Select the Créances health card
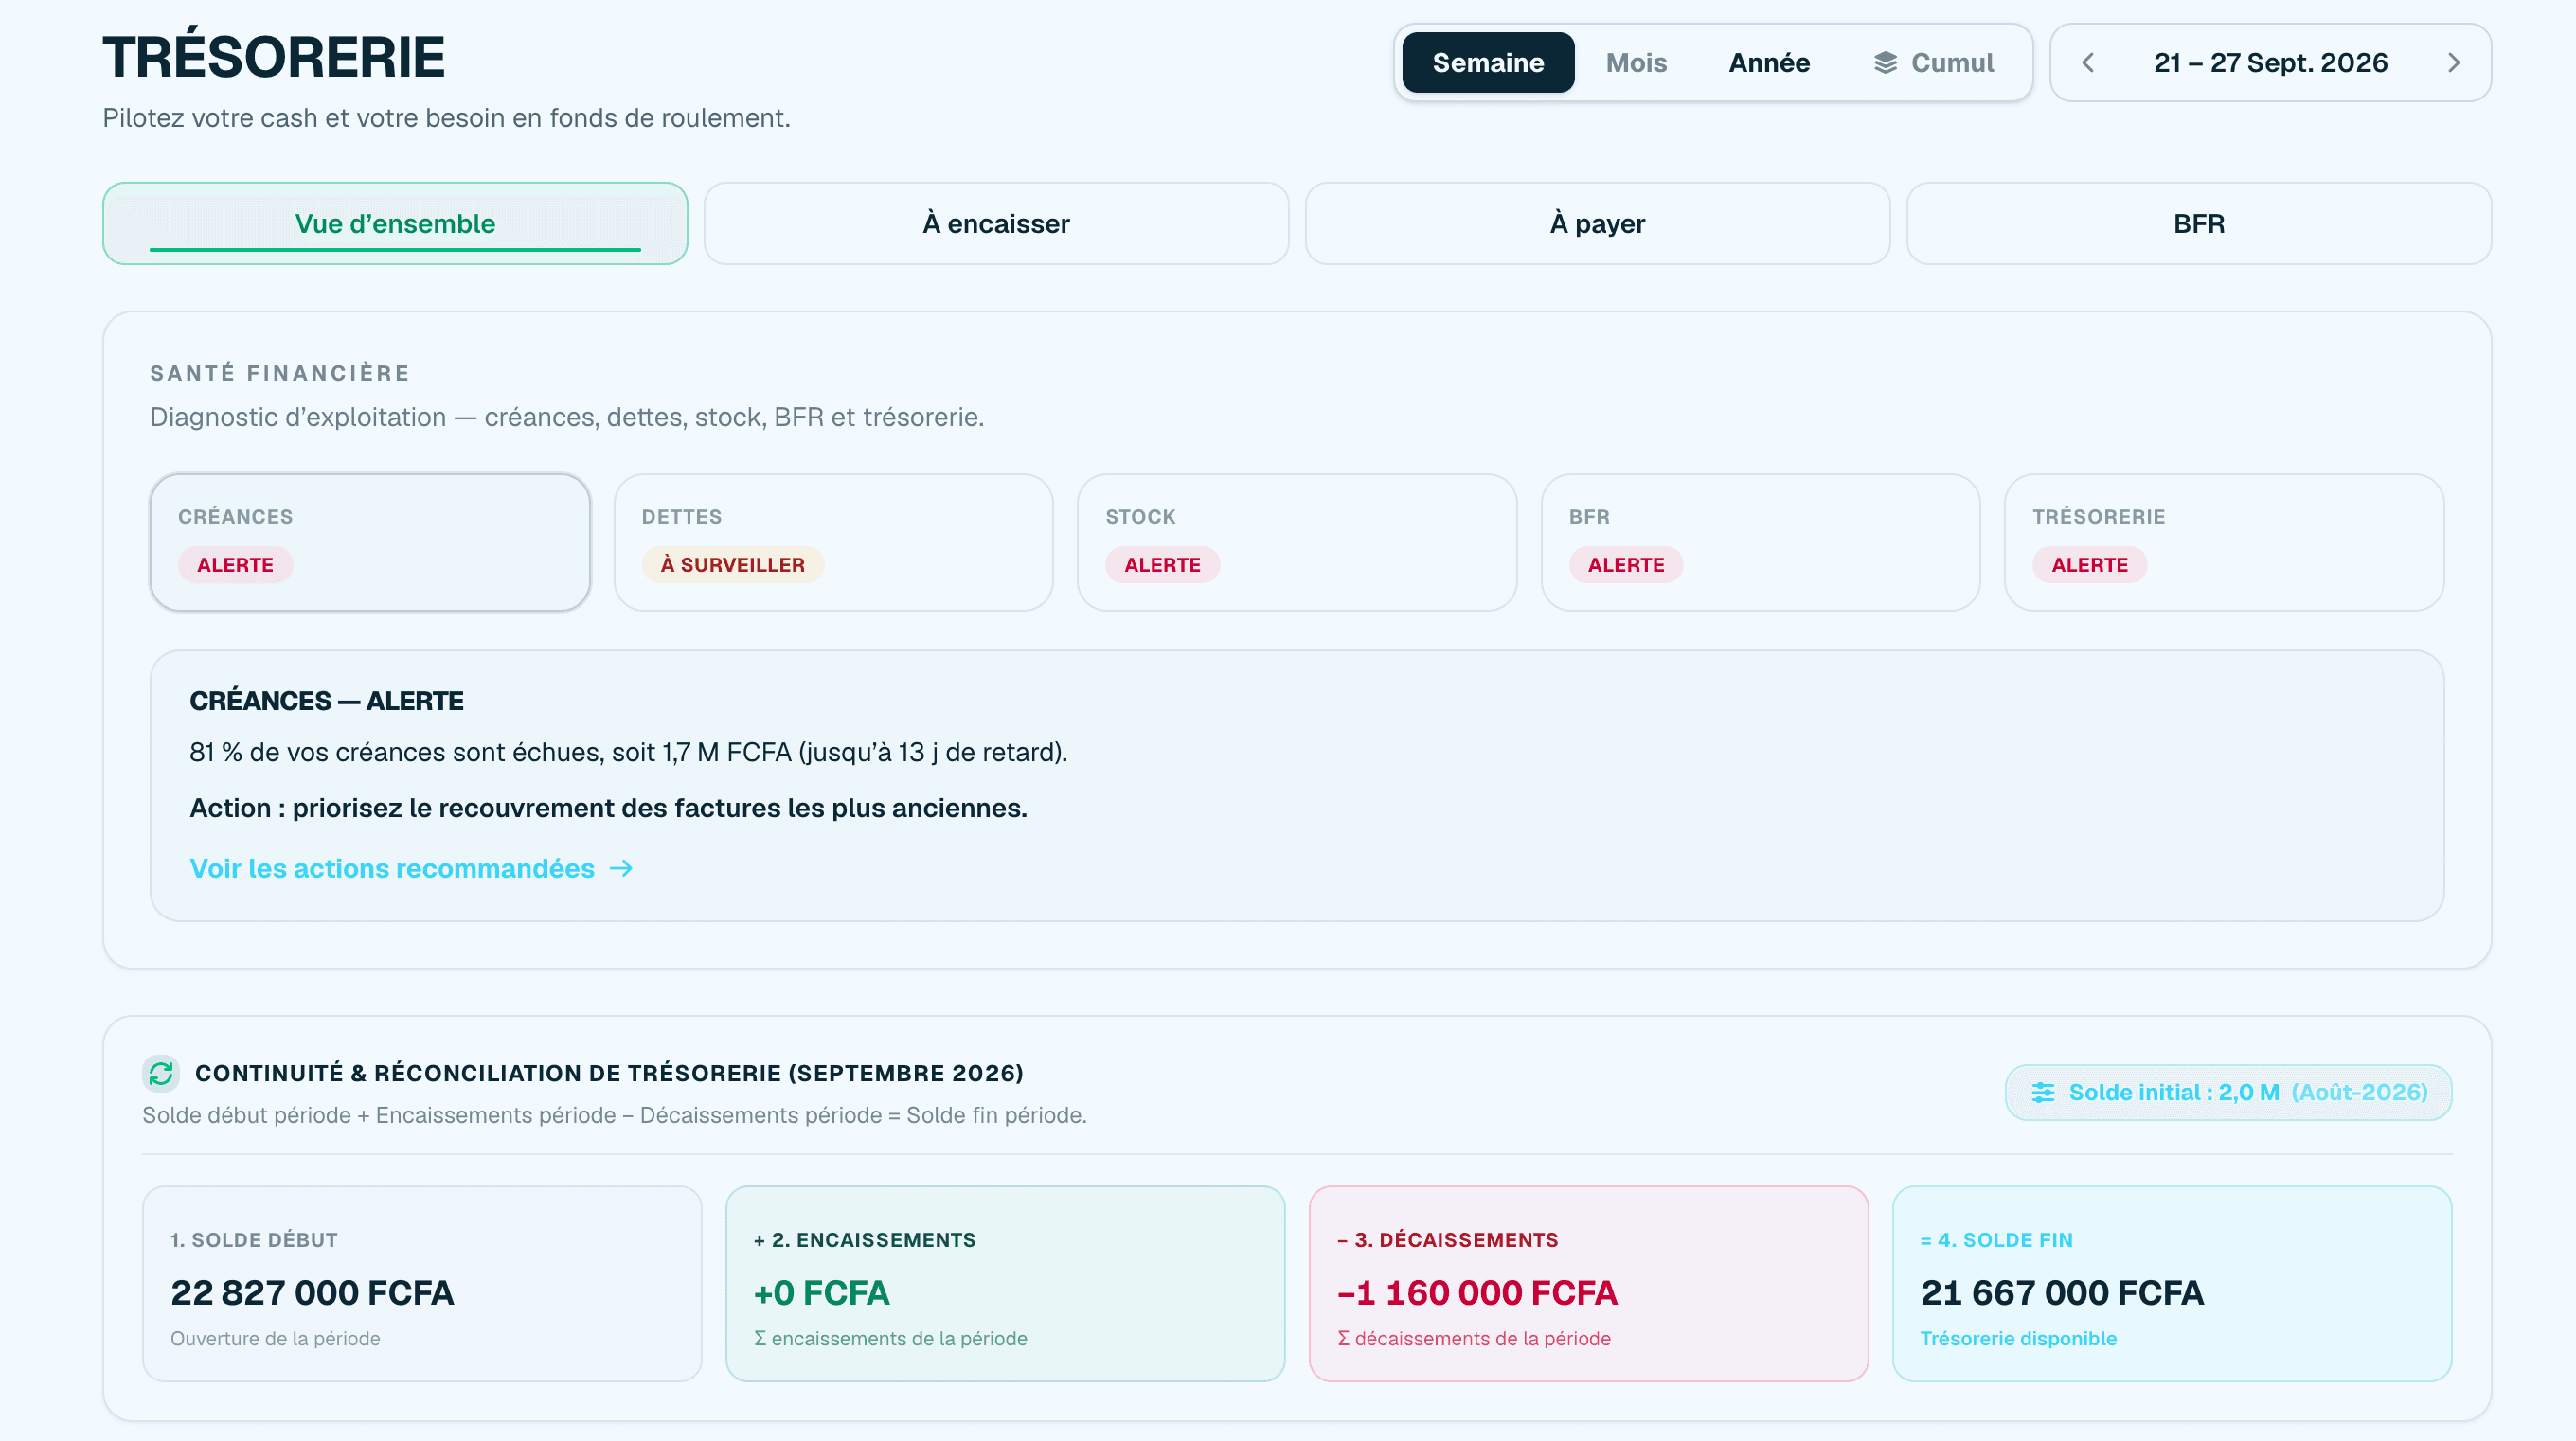The width and height of the screenshot is (2576, 1441). click(370, 542)
